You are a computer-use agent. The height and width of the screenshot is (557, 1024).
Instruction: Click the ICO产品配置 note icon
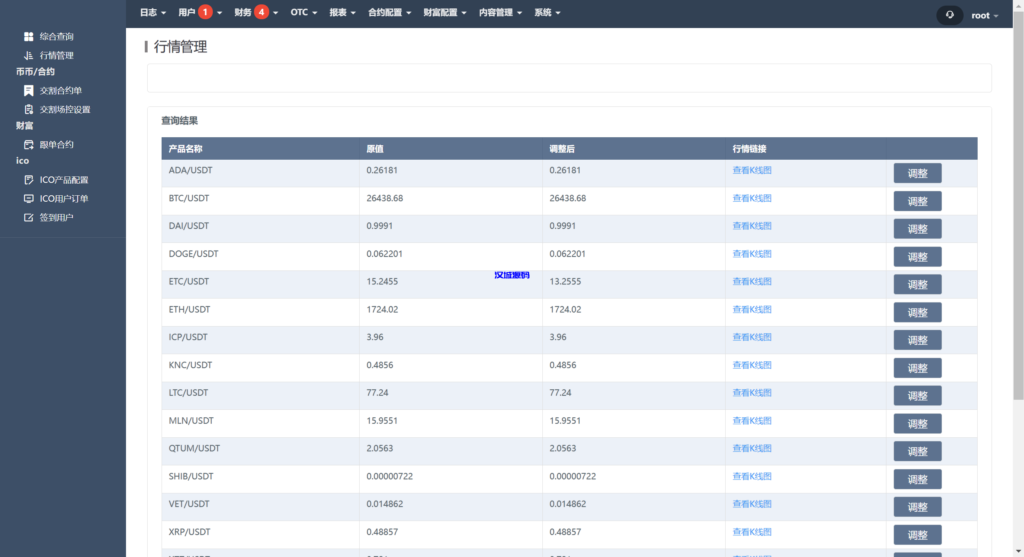(29, 181)
